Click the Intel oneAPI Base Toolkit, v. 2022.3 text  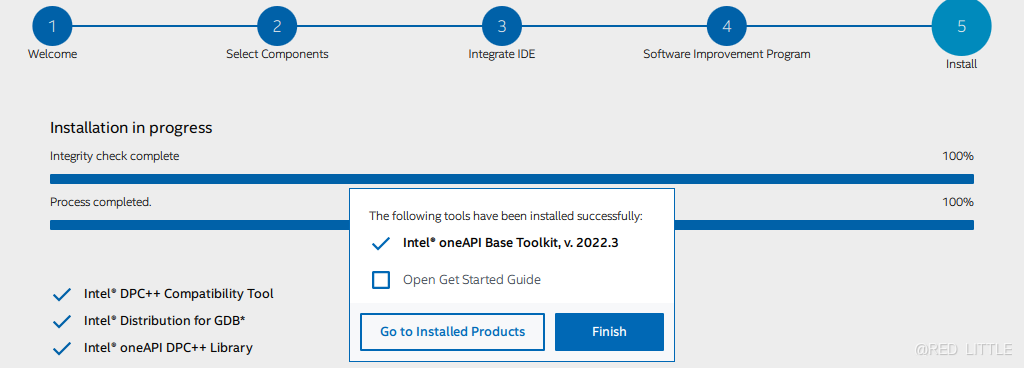(x=511, y=243)
